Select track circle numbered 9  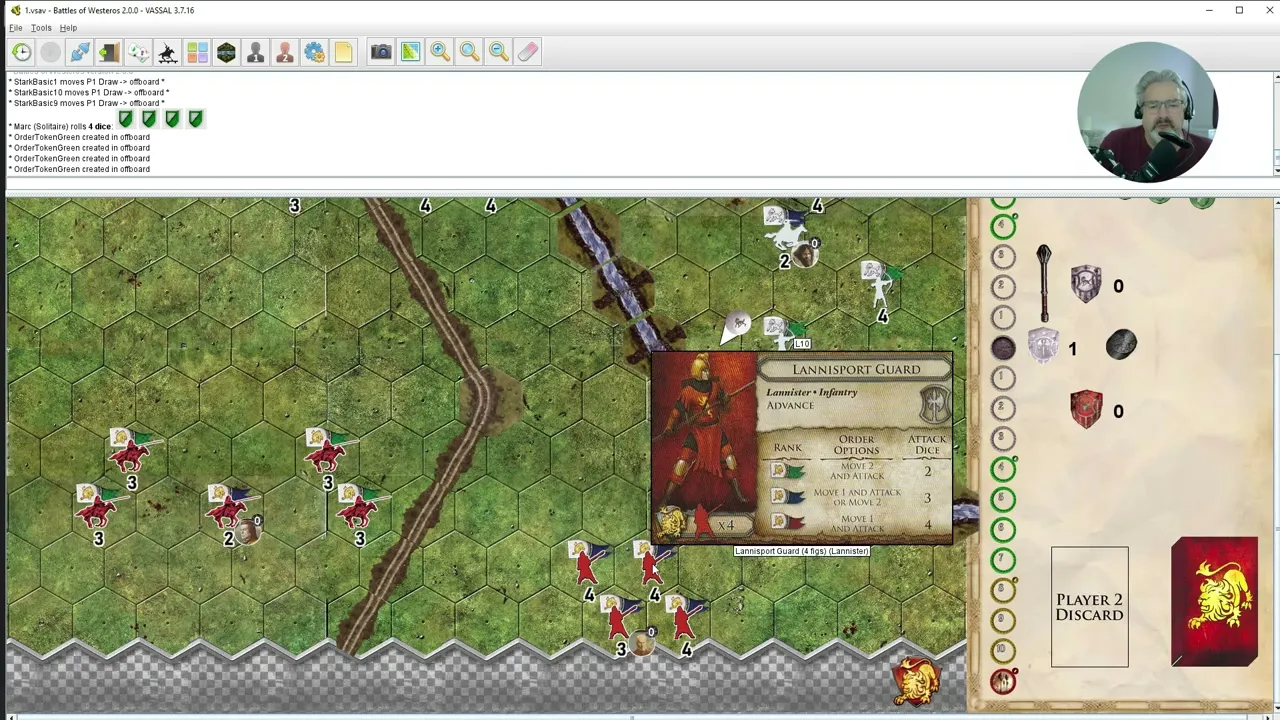click(x=1003, y=620)
